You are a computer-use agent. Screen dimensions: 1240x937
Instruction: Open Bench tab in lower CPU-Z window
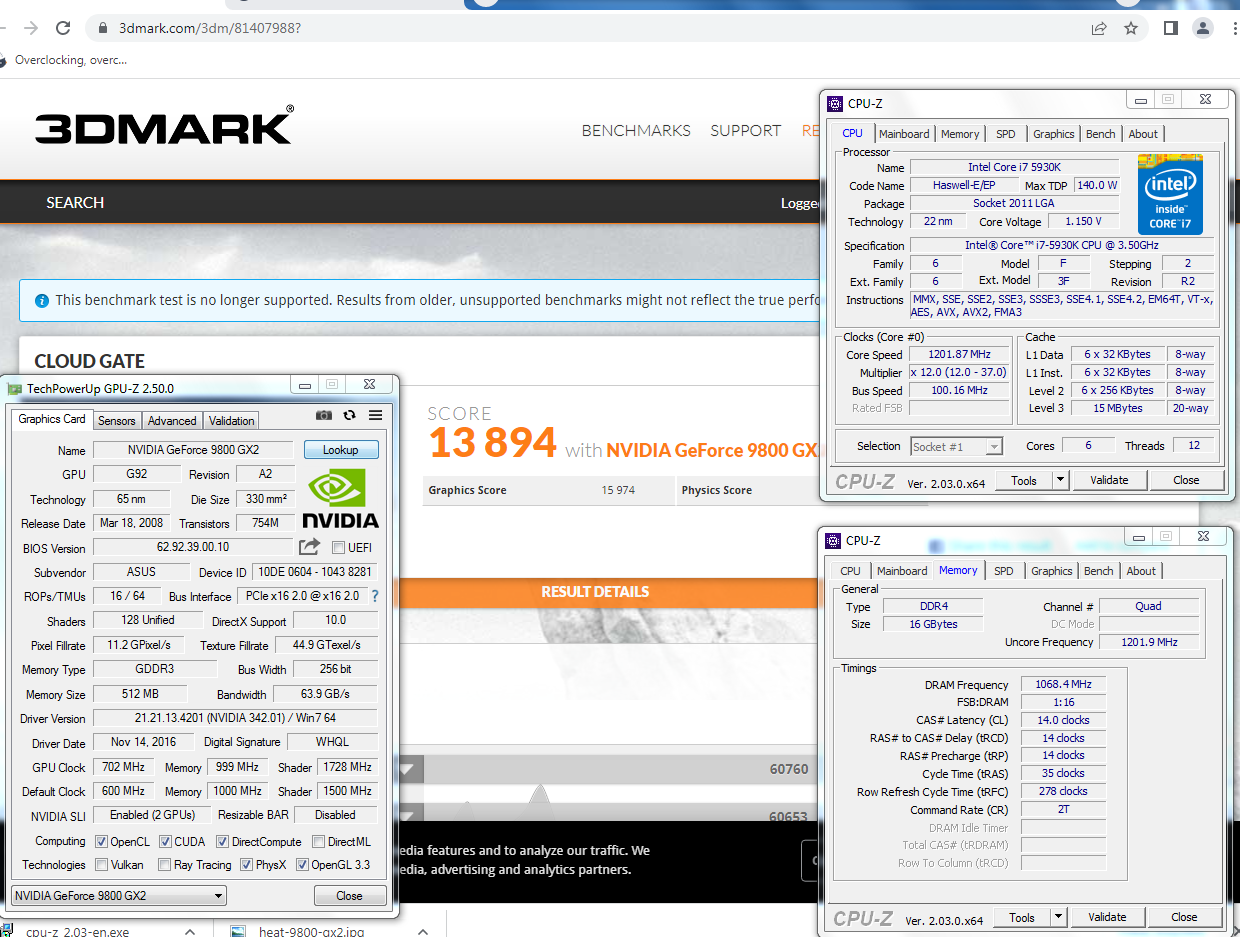click(1099, 571)
